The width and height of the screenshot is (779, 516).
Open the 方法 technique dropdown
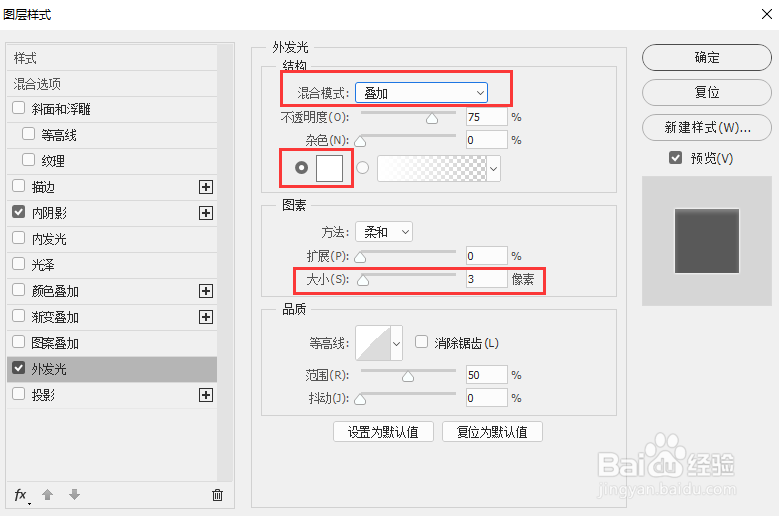384,231
